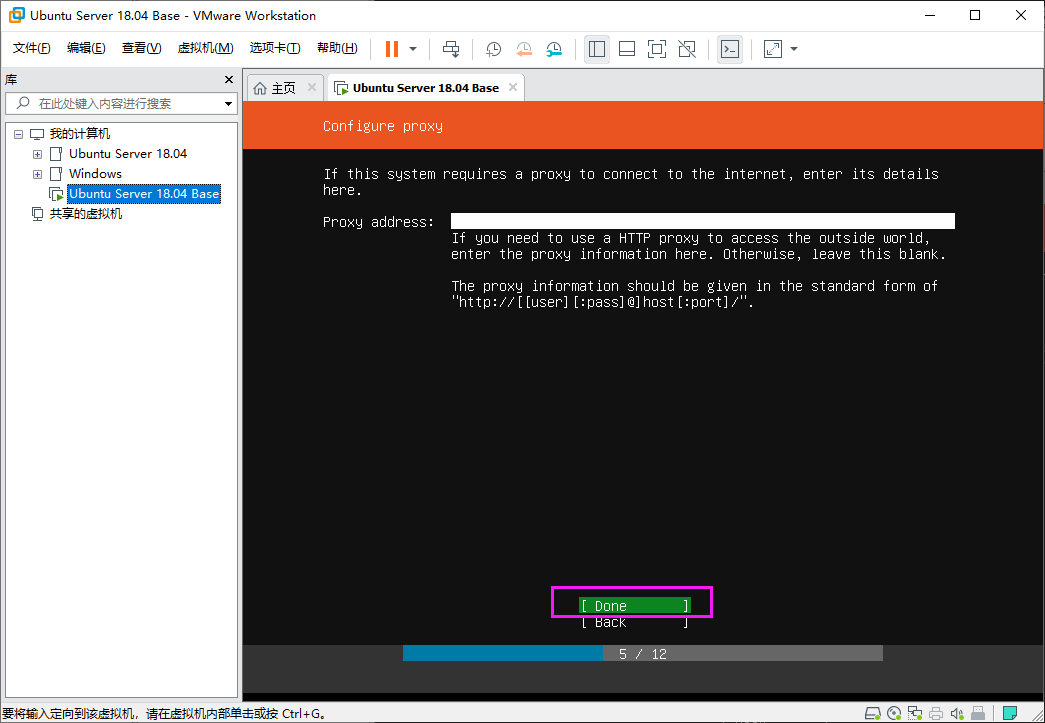Open the 文件(F) menu
Viewport: 1045px width, 723px height.
(x=31, y=48)
